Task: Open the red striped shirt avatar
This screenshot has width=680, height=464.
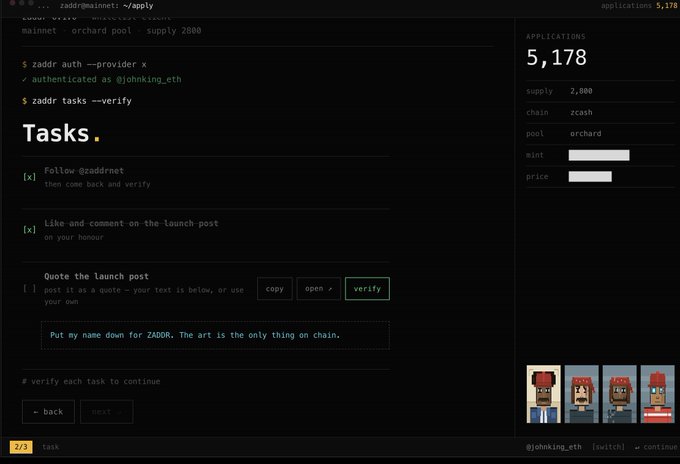Action: pos(657,394)
